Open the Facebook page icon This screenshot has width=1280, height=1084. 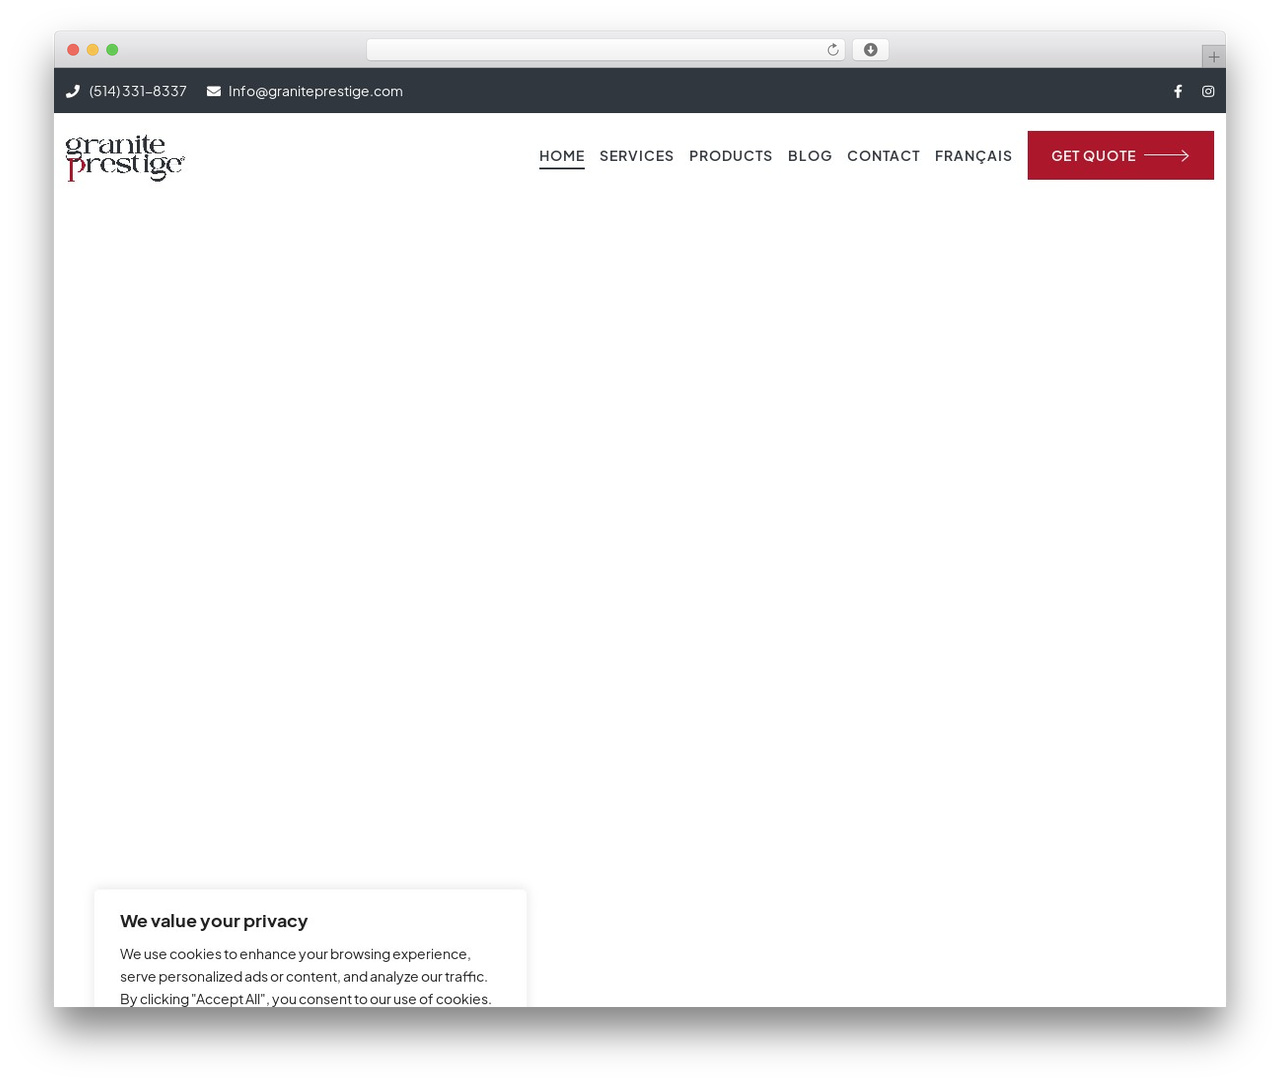click(1178, 91)
